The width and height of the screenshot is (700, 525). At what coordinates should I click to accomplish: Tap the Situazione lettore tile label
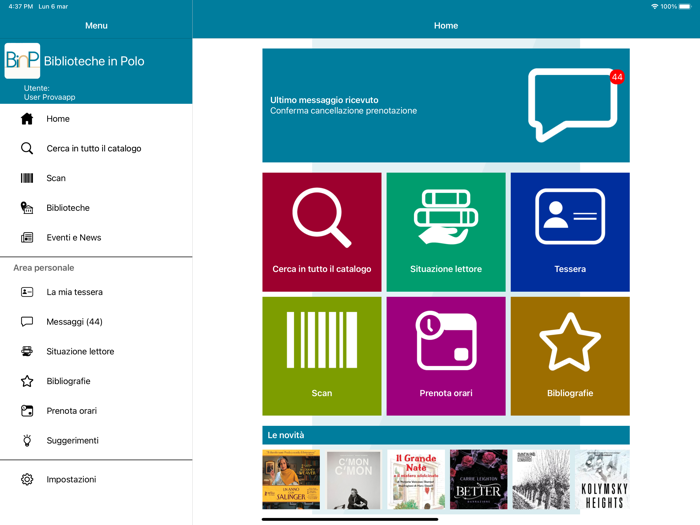click(446, 269)
